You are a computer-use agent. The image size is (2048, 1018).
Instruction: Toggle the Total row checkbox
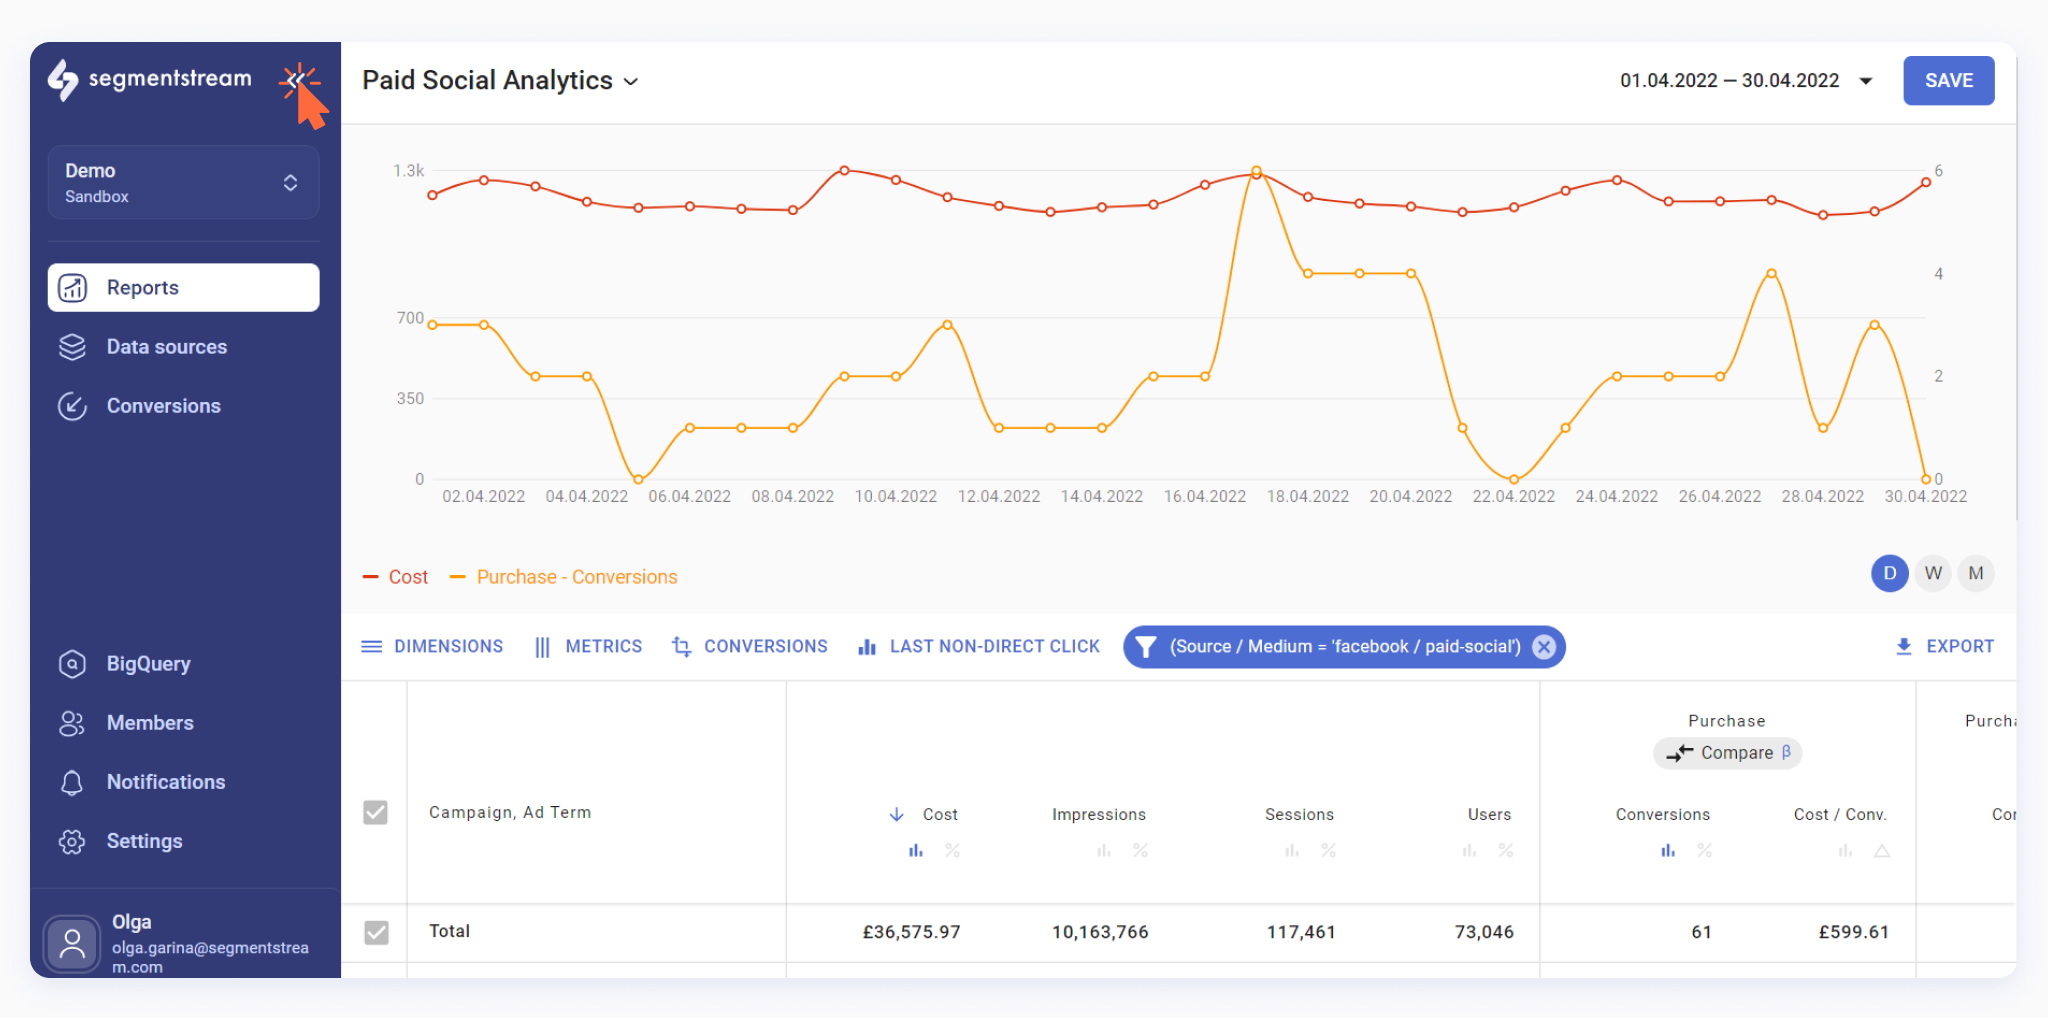click(376, 932)
